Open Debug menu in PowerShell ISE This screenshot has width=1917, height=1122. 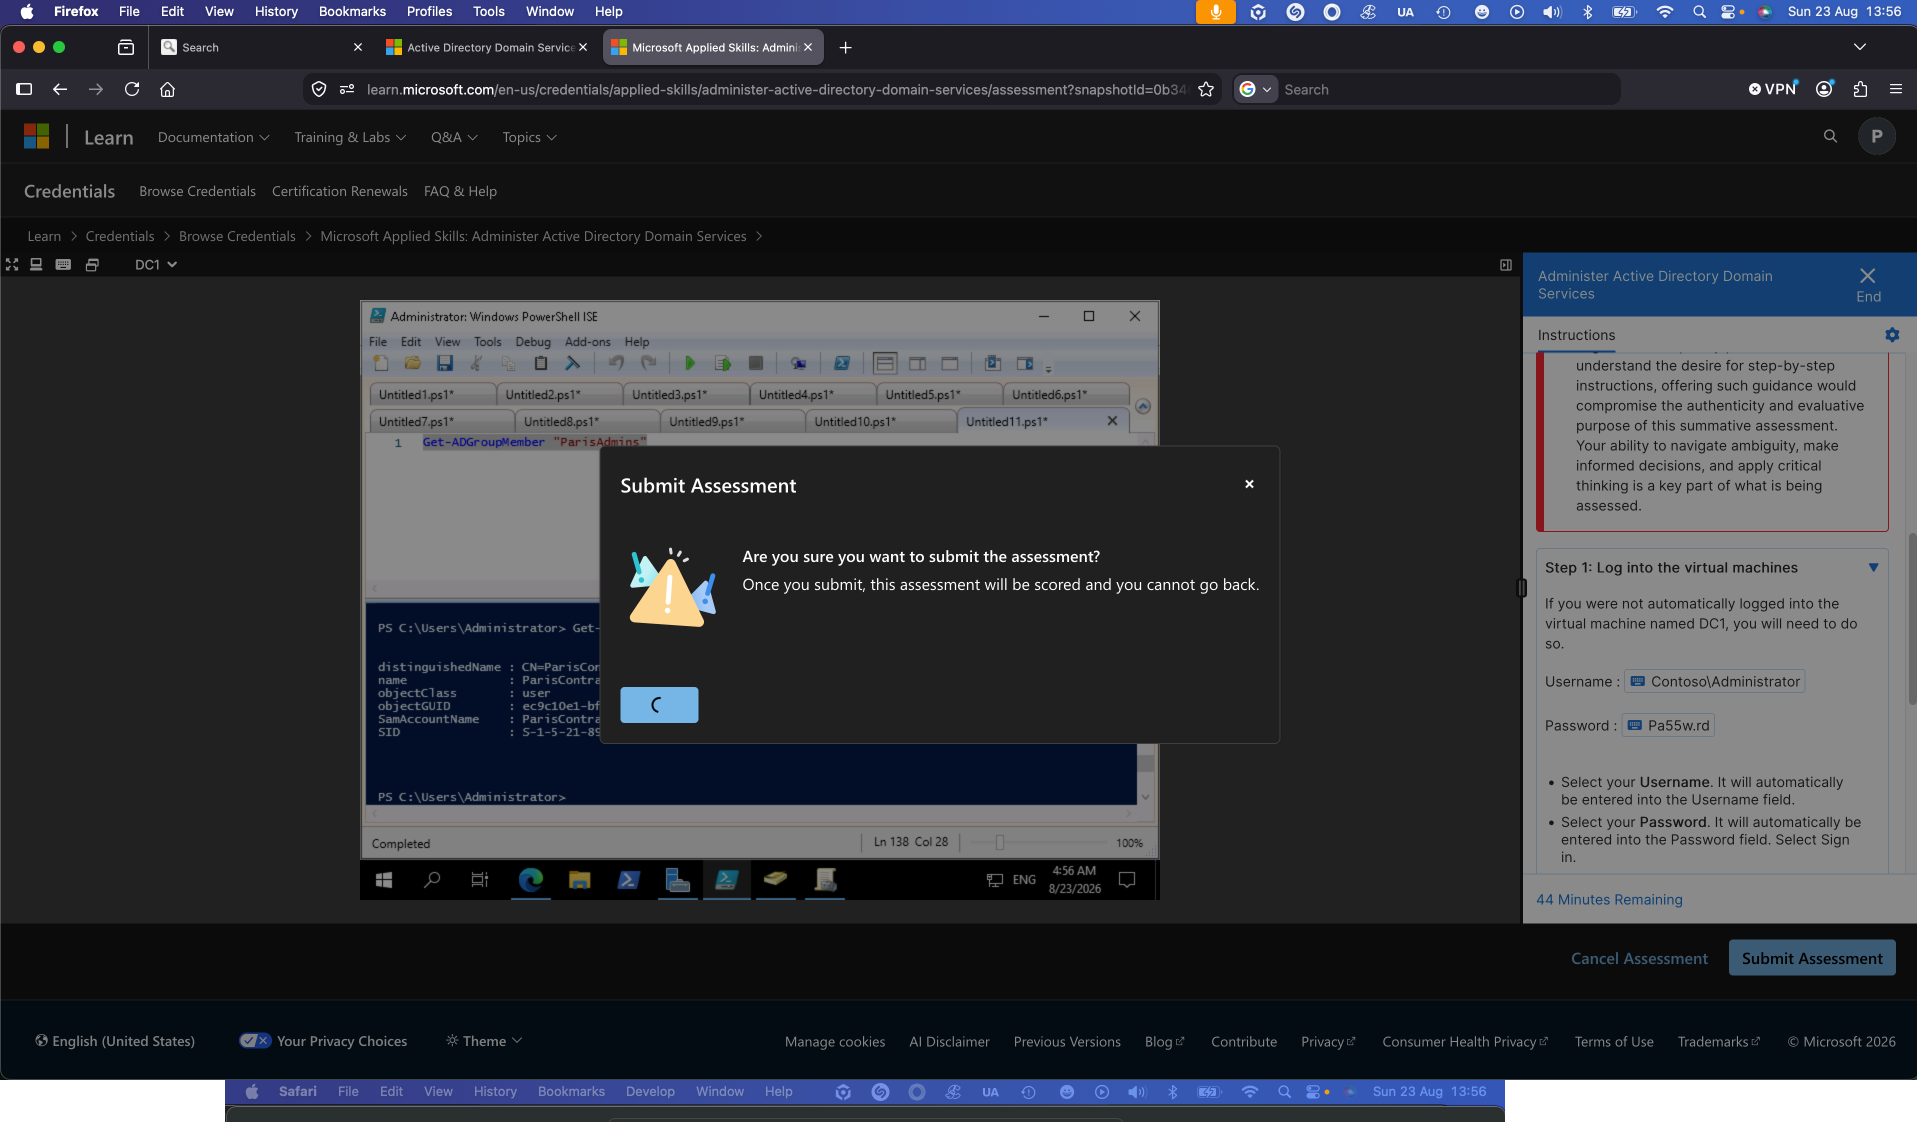coord(533,342)
